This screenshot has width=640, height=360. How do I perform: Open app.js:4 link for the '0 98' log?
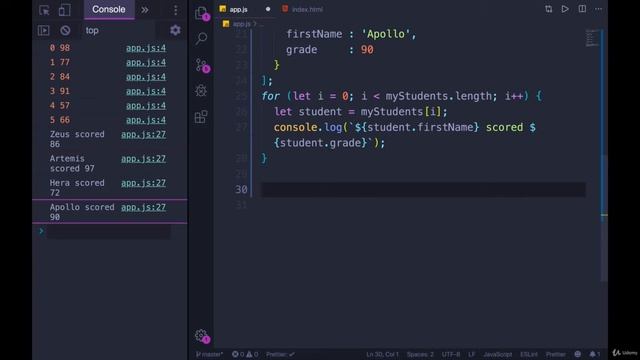[146, 48]
